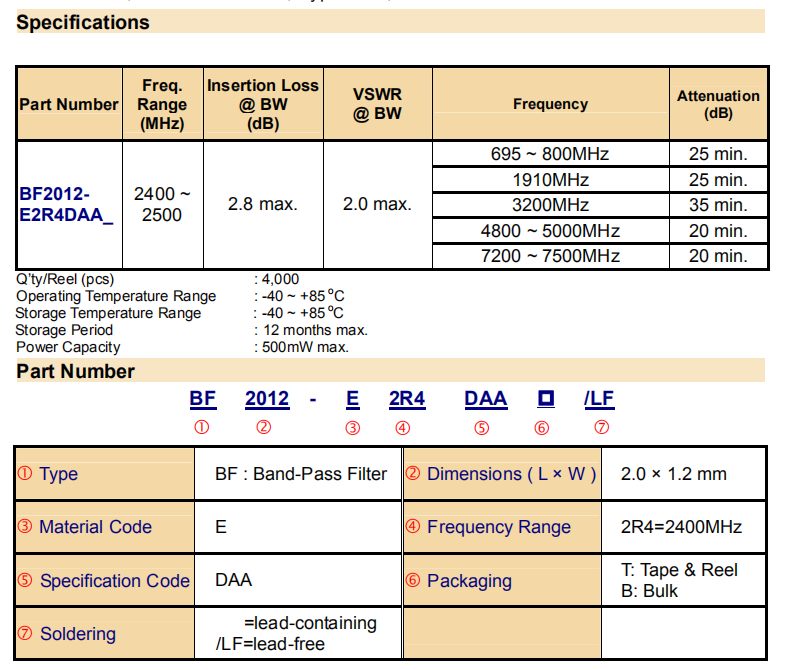Select the '2R4=2400MHz' value

(681, 527)
